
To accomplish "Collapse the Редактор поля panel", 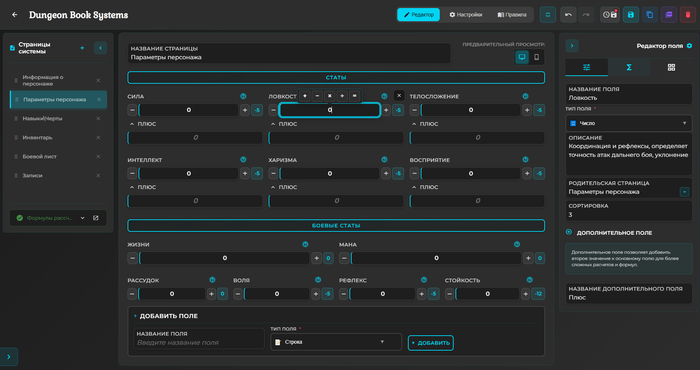I will coord(572,46).
